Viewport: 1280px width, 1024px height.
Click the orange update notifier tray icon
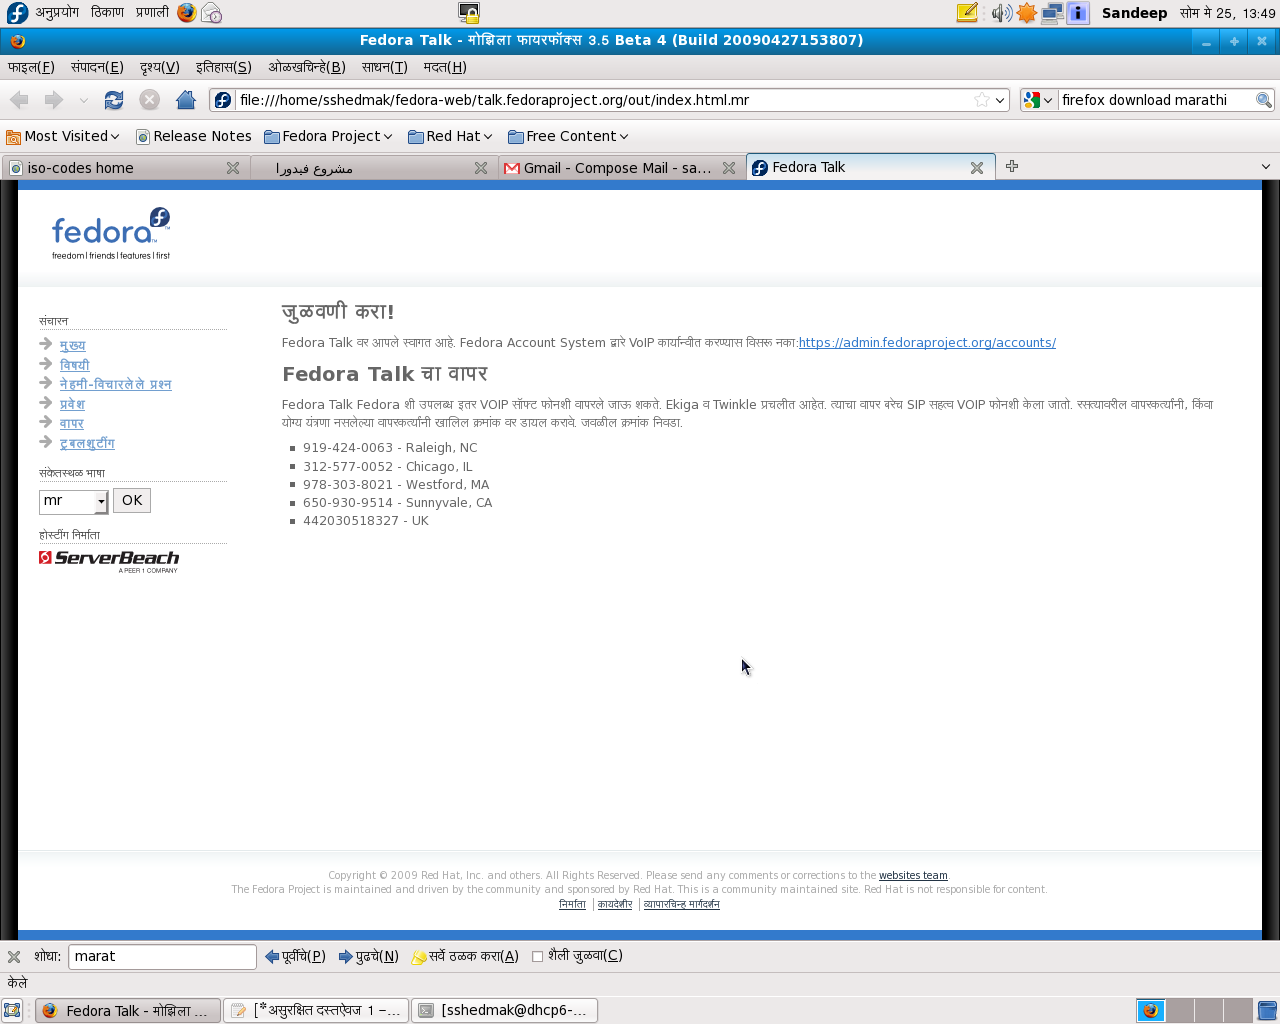[x=1027, y=13]
